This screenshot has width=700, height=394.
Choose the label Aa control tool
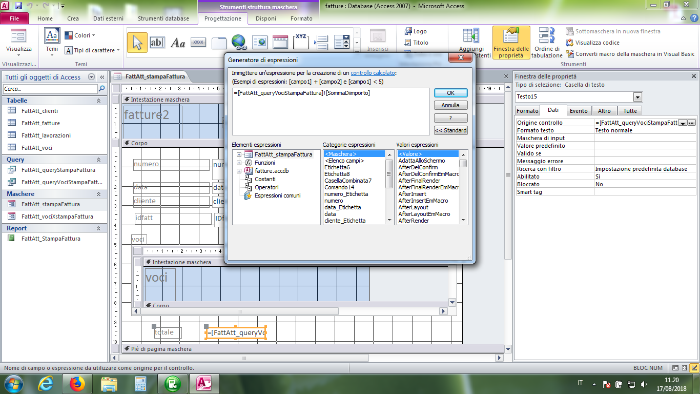[178, 43]
